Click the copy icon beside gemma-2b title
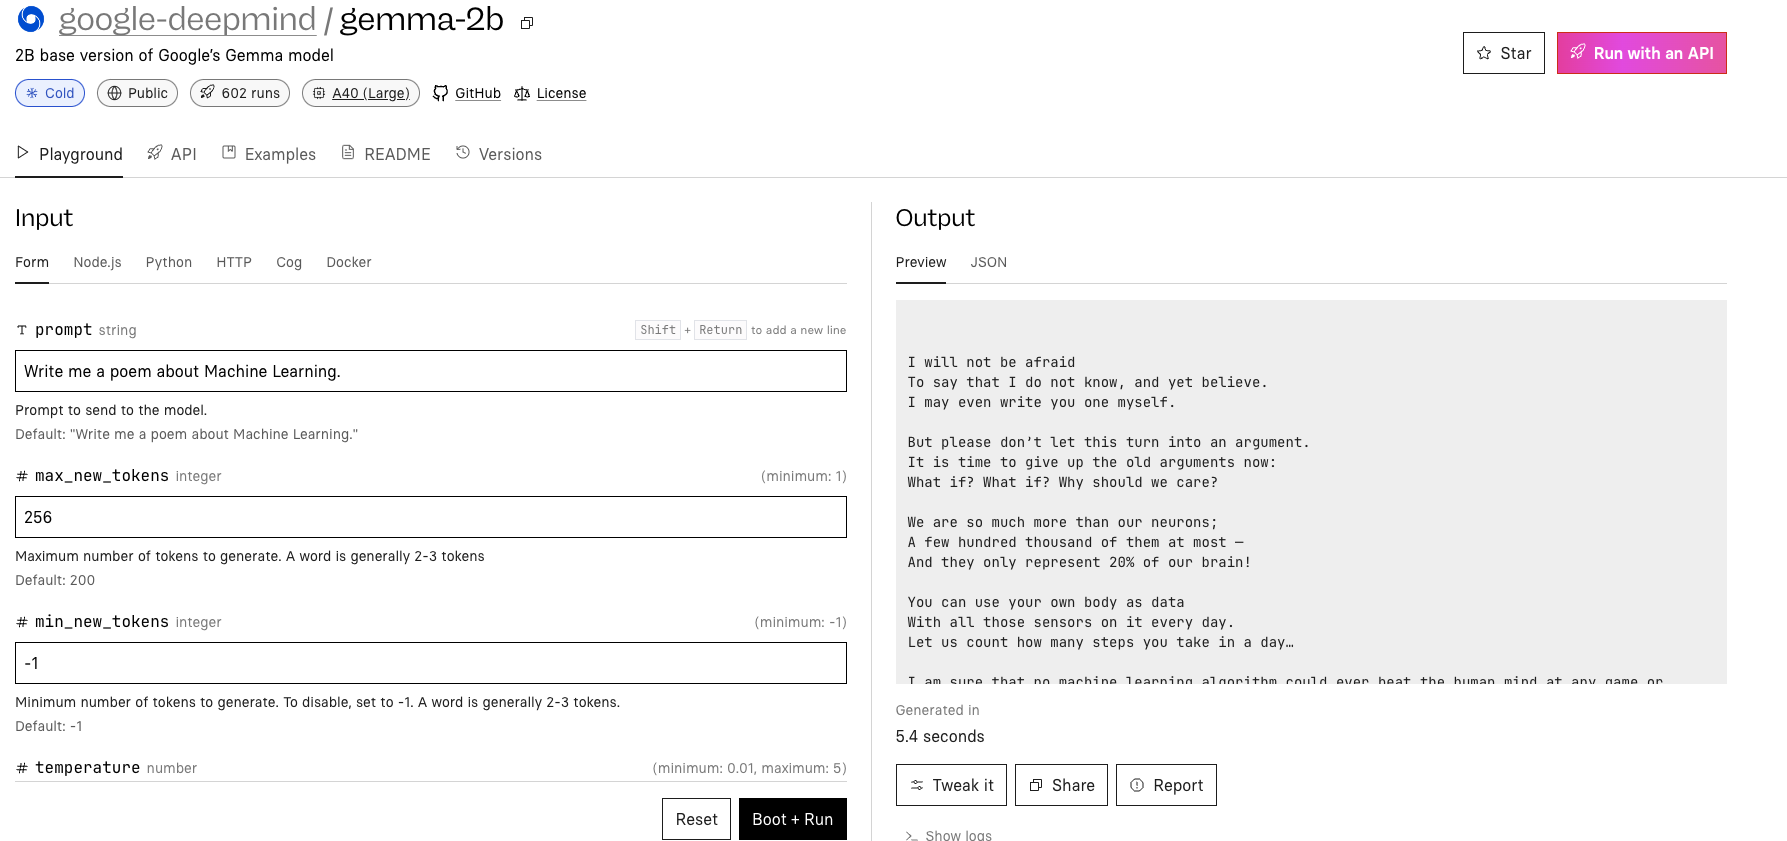 [527, 23]
